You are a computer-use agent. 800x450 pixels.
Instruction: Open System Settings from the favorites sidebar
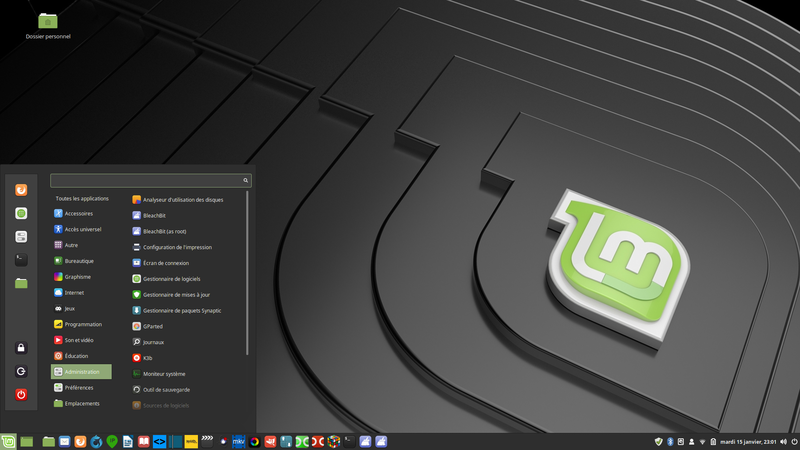pyautogui.click(x=21, y=237)
